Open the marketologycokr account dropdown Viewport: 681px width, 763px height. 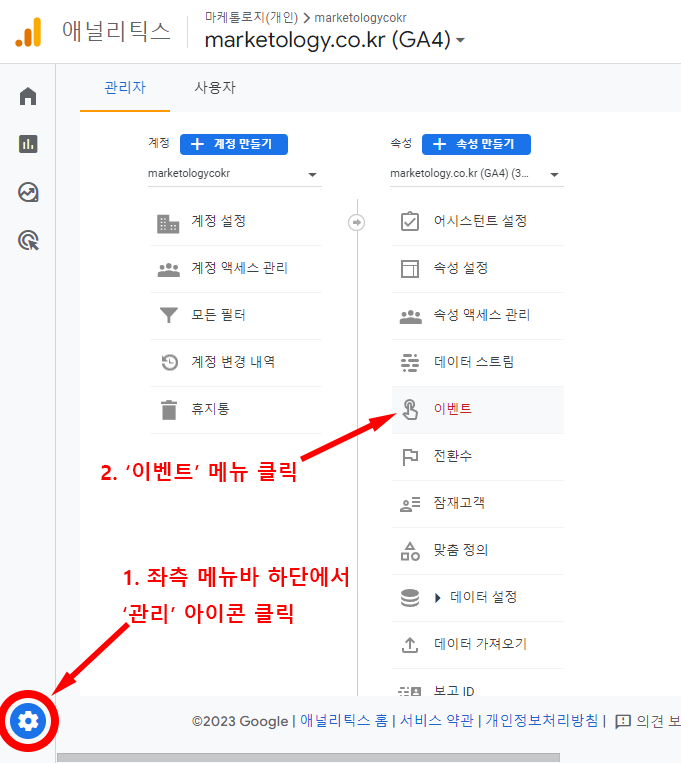[x=234, y=174]
